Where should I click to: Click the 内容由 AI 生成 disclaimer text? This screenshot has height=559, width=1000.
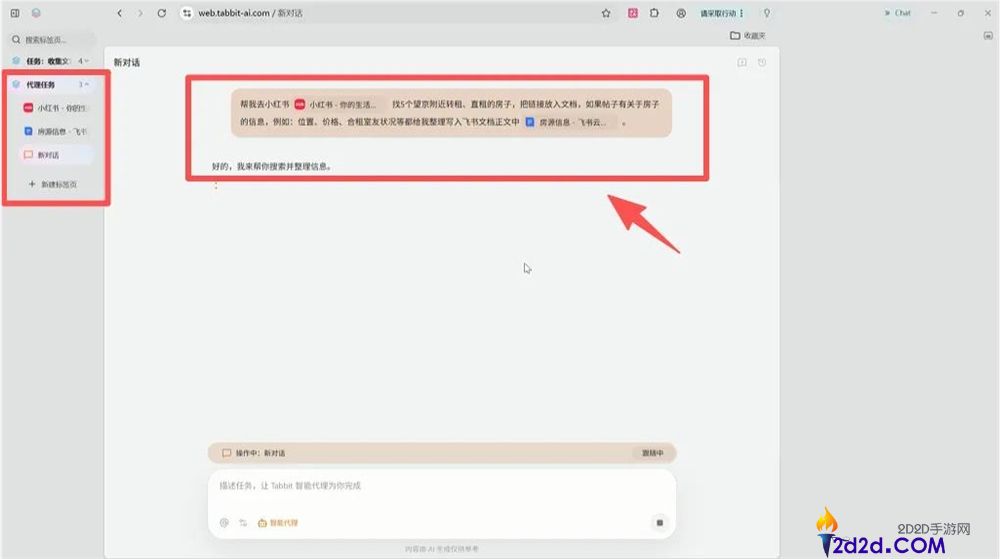441,549
